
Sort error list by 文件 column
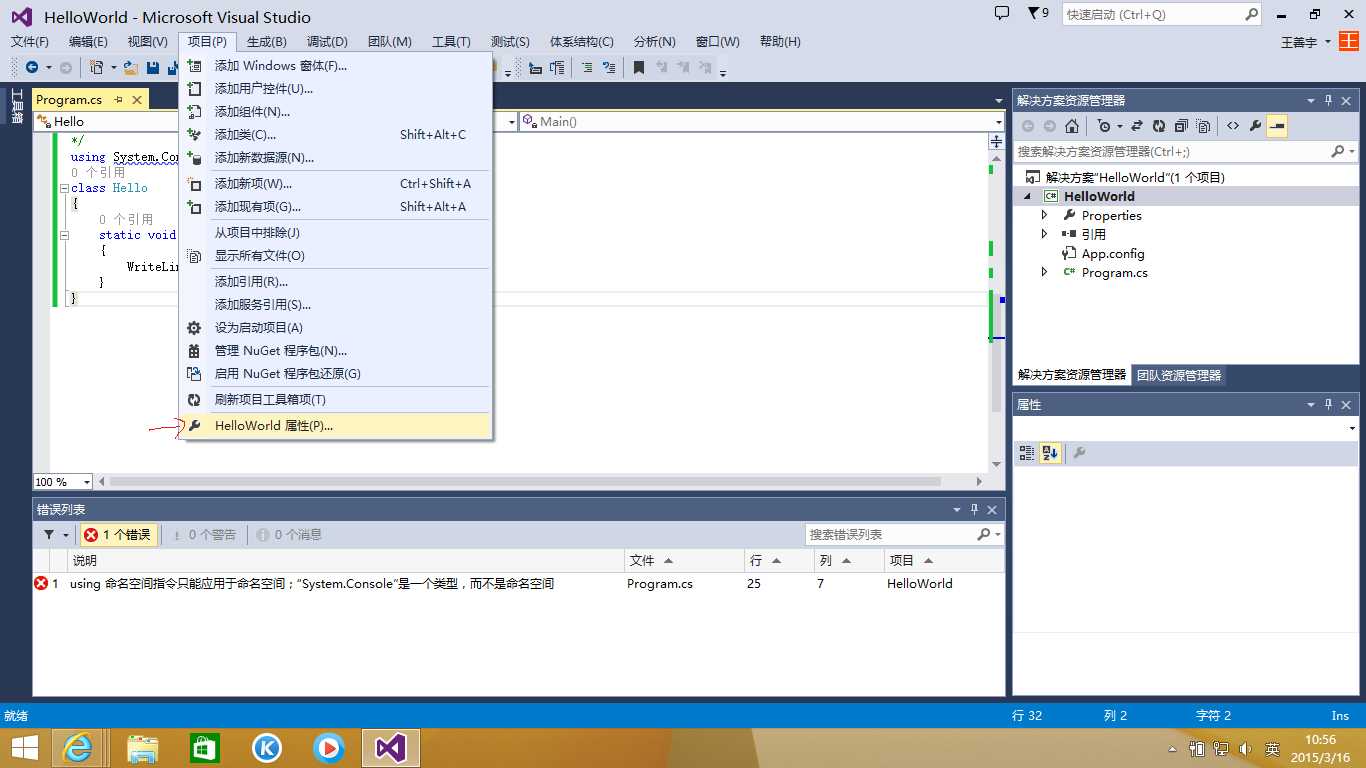(x=685, y=561)
